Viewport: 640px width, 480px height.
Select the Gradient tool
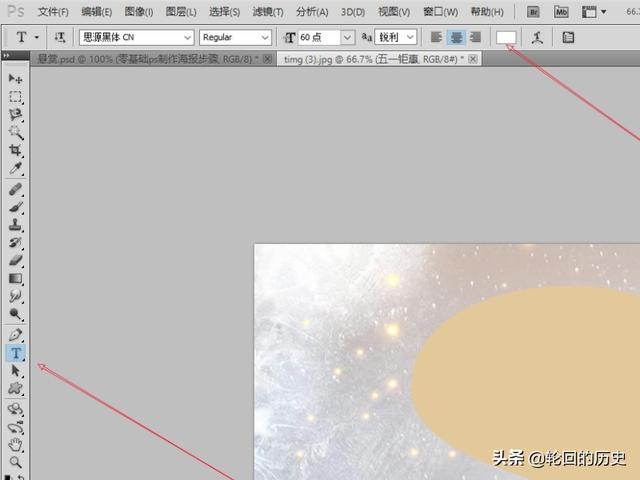16,278
